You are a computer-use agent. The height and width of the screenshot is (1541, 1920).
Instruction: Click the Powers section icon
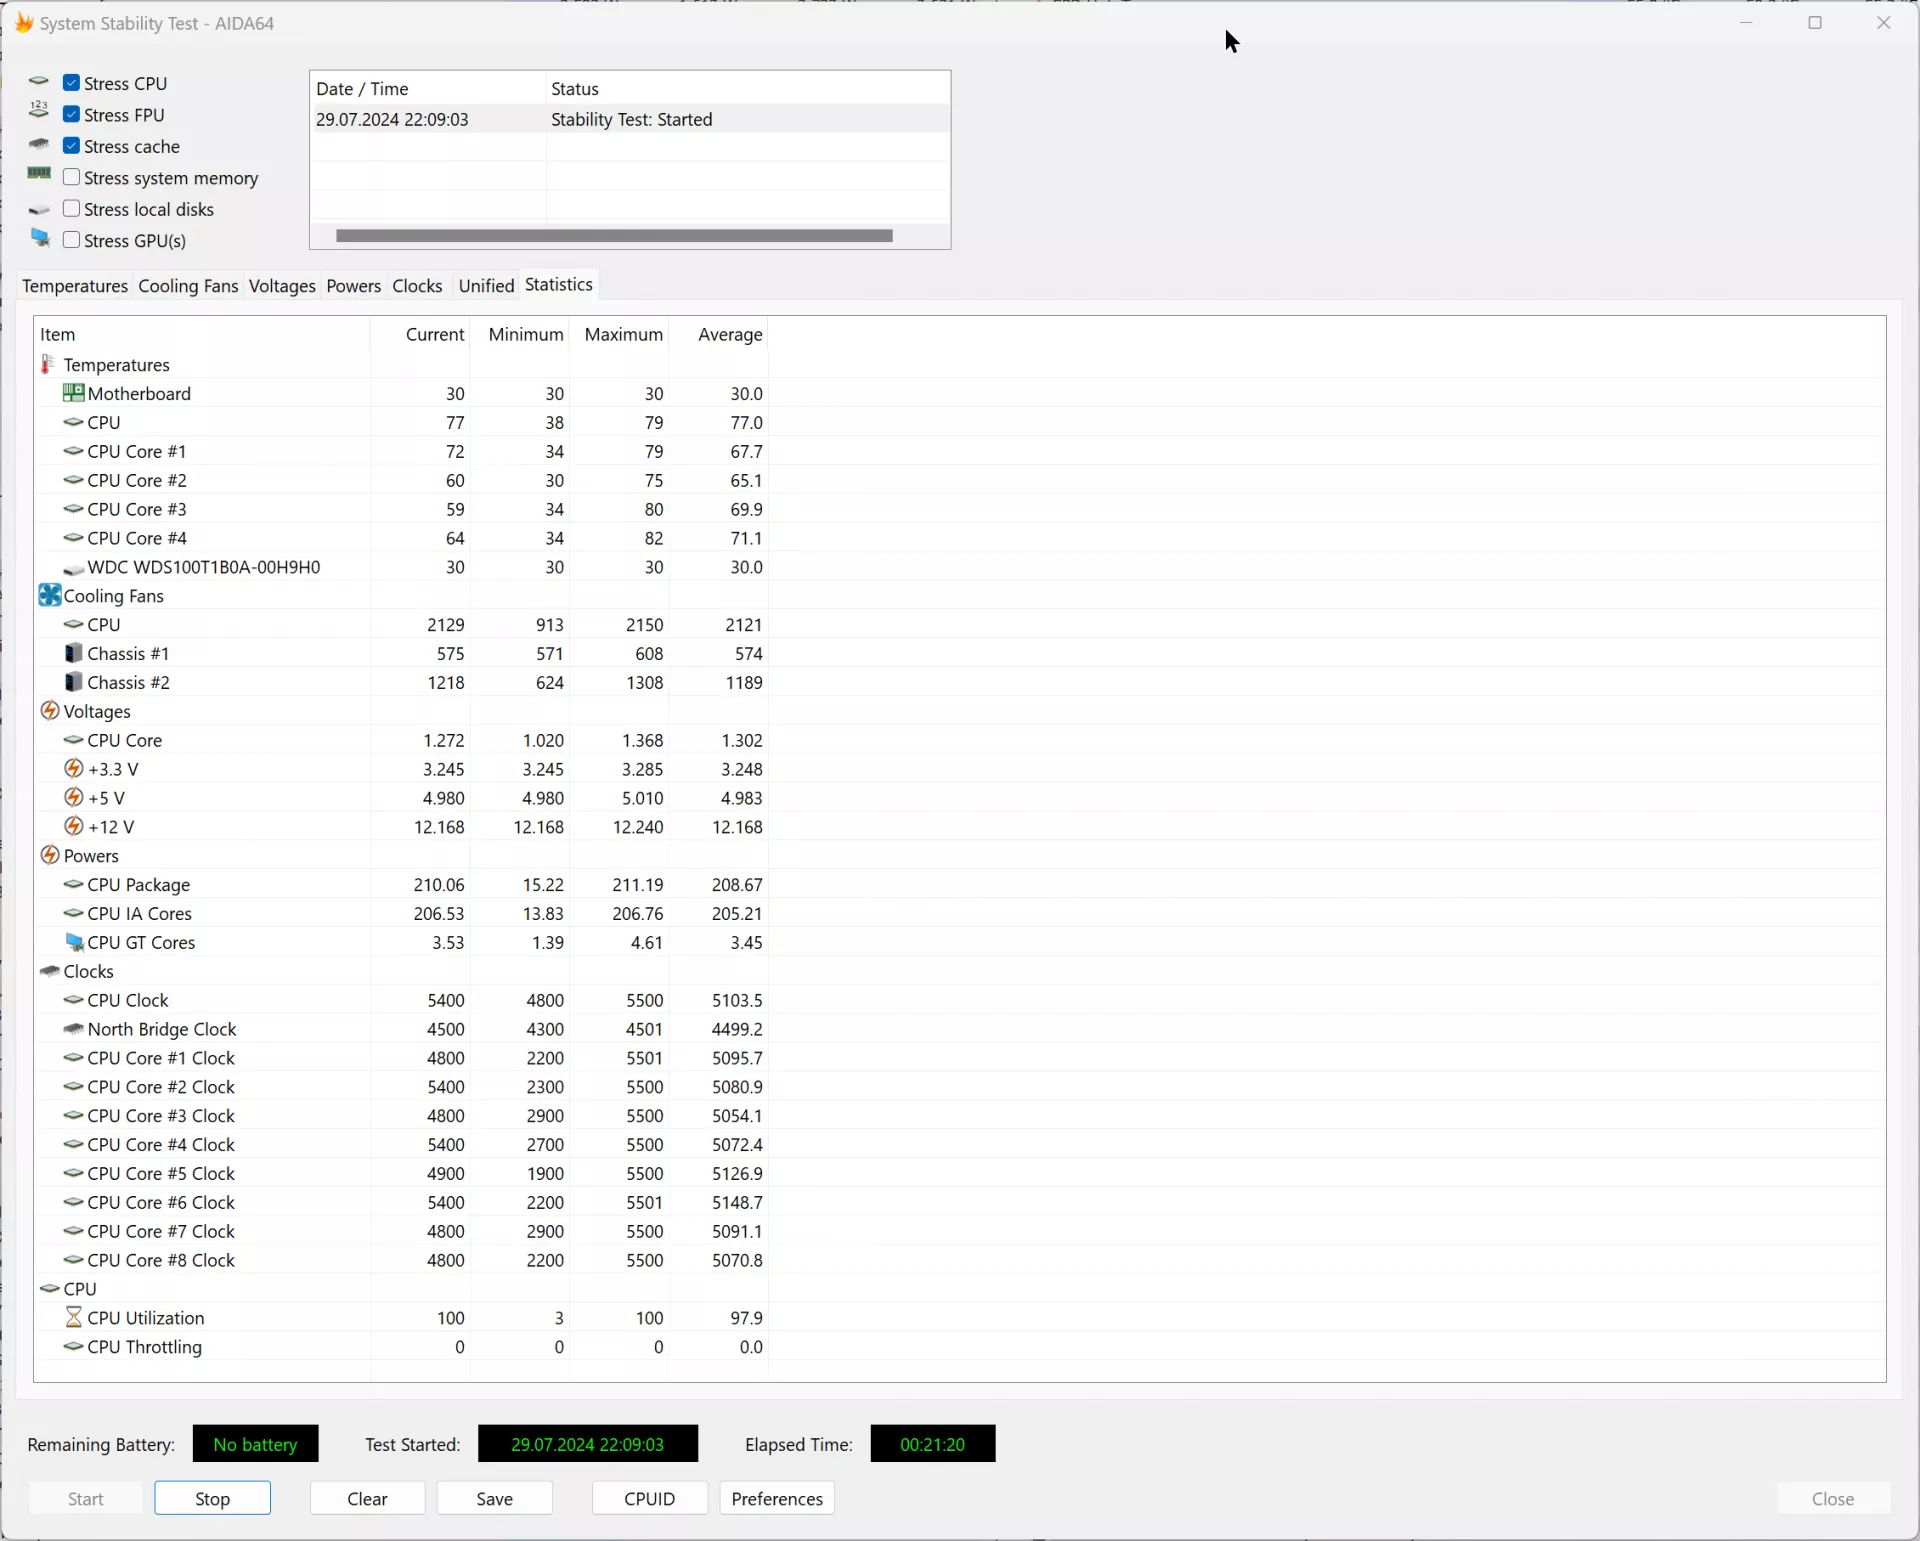50,855
